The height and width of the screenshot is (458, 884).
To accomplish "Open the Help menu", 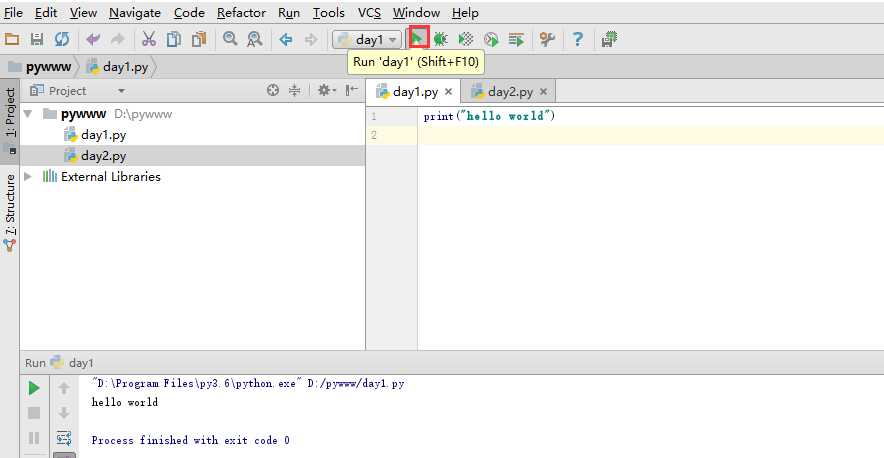I will coord(465,12).
